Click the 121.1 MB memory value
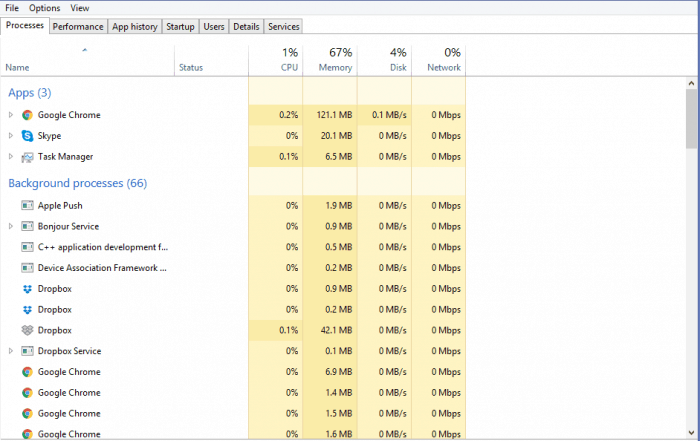The height and width of the screenshot is (441, 700). 334,115
